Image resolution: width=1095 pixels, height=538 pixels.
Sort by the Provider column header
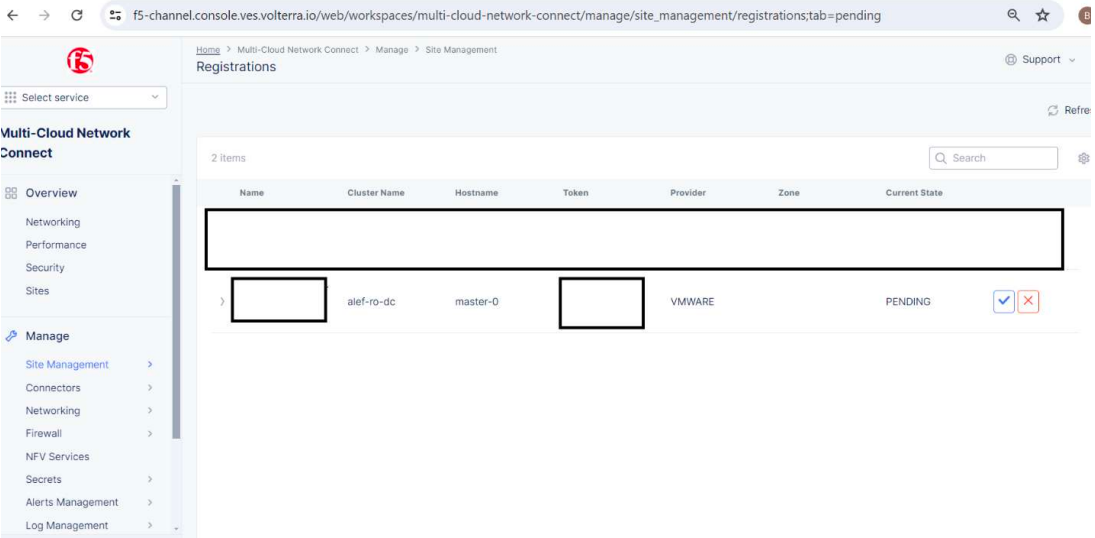(688, 193)
